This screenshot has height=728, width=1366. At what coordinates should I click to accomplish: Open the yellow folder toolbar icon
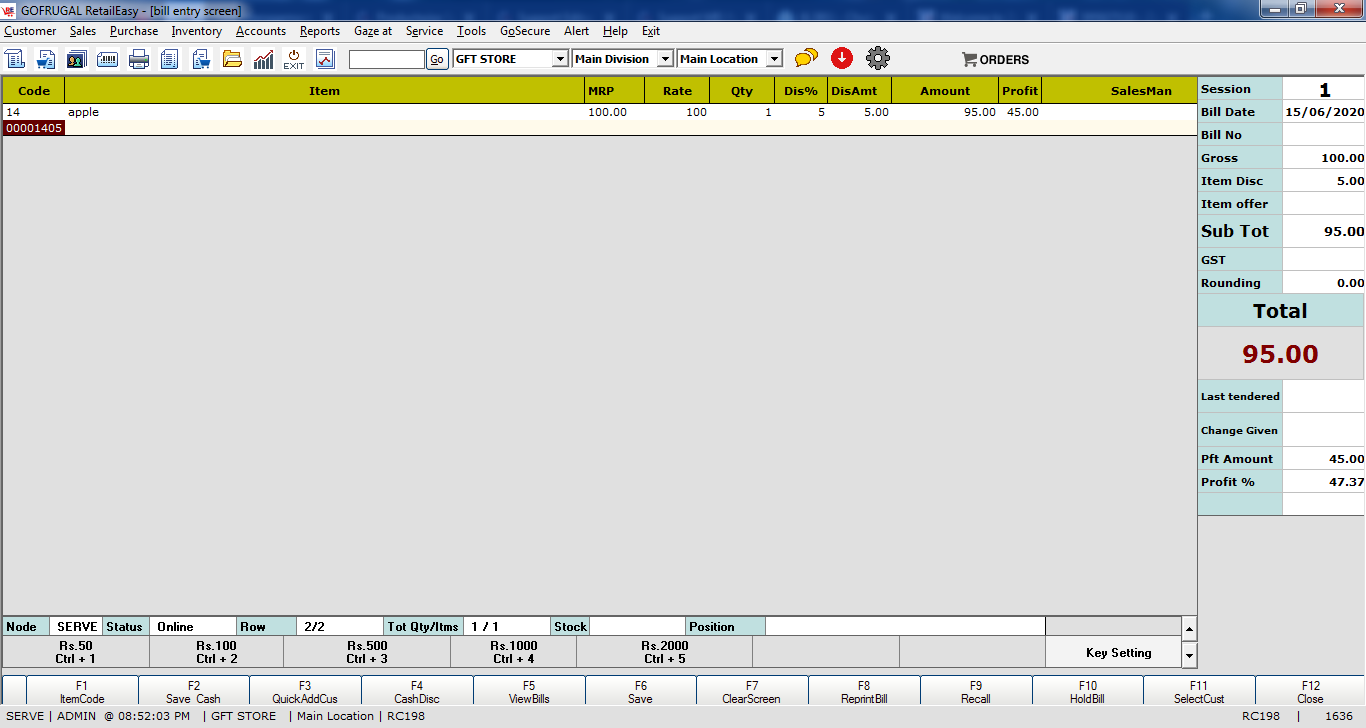(x=232, y=59)
